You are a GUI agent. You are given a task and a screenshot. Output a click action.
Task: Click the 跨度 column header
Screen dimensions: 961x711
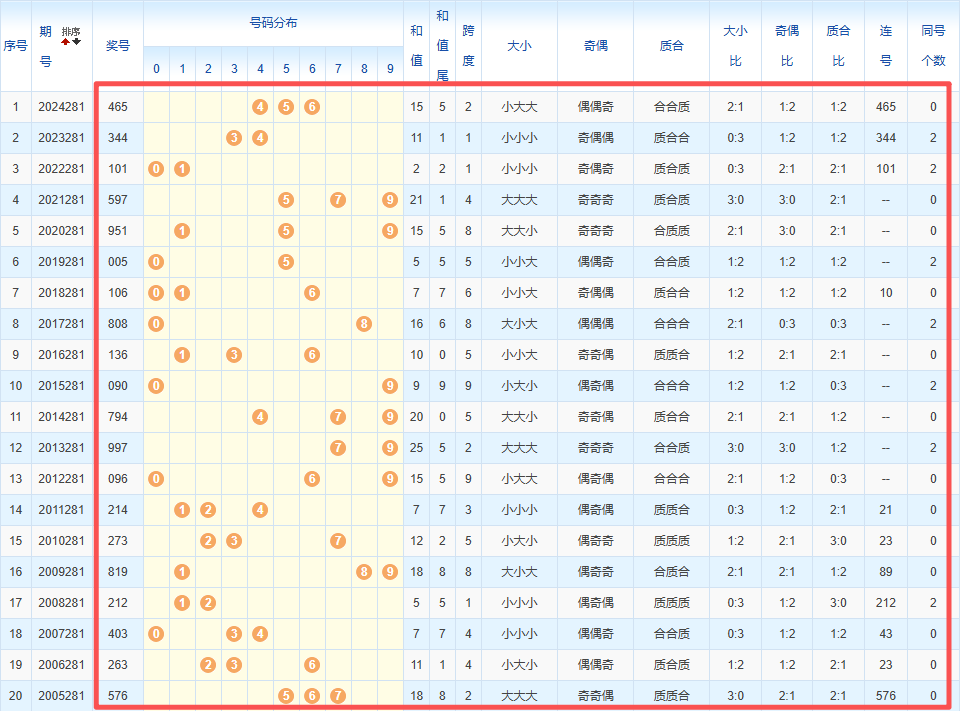pos(468,46)
